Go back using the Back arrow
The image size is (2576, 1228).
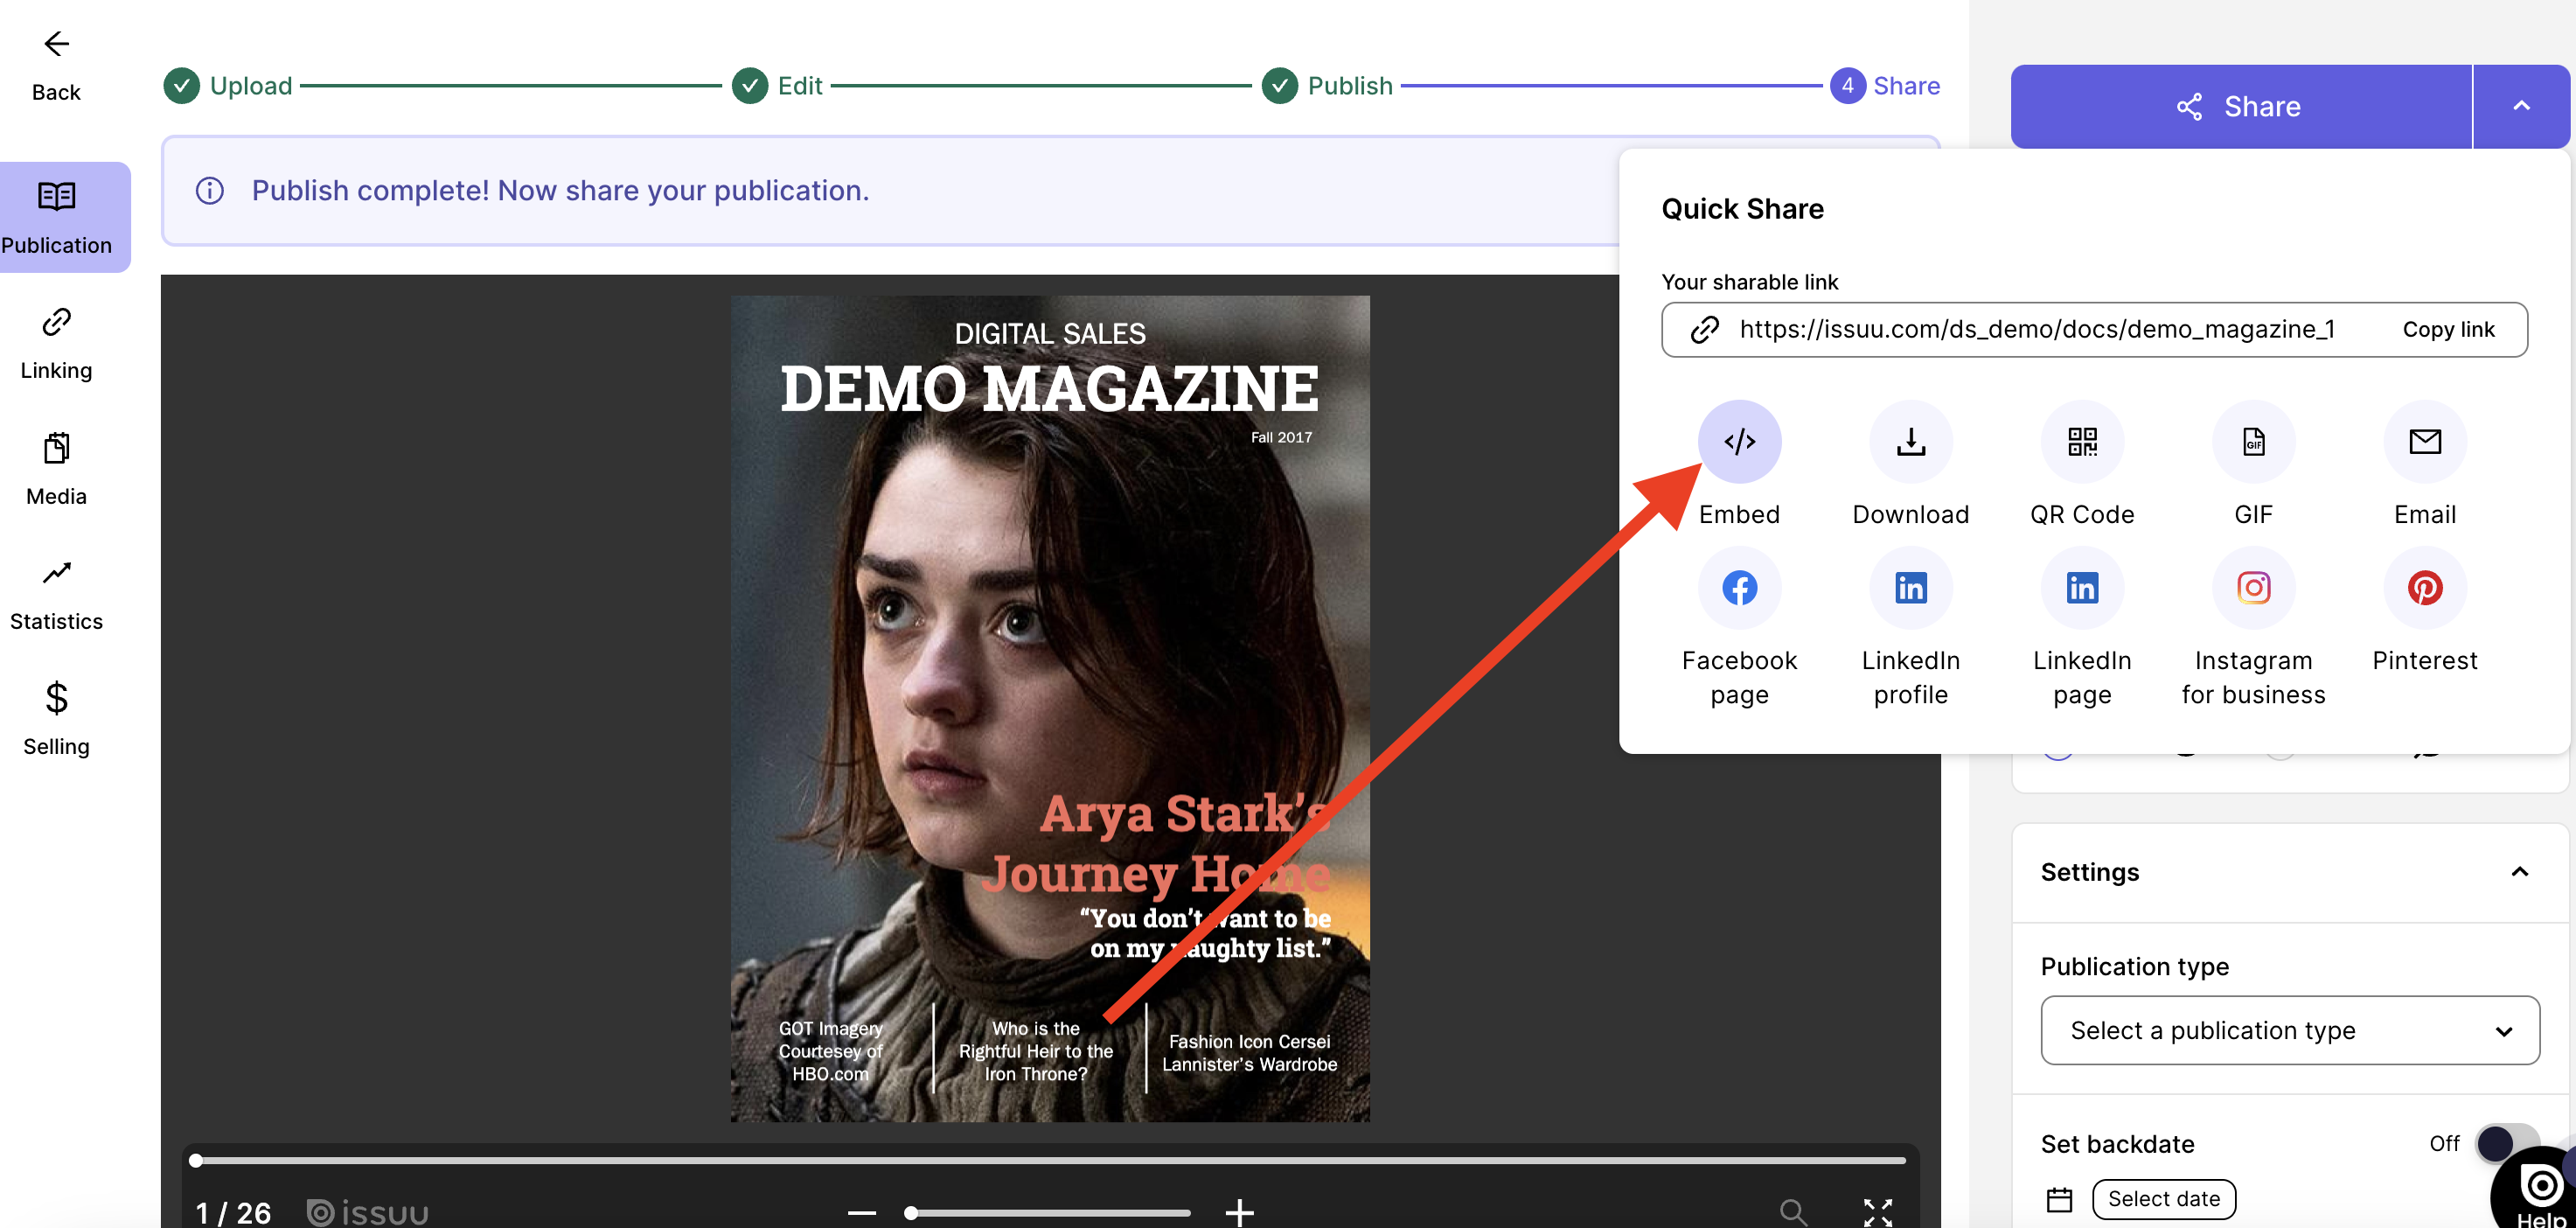pyautogui.click(x=56, y=43)
